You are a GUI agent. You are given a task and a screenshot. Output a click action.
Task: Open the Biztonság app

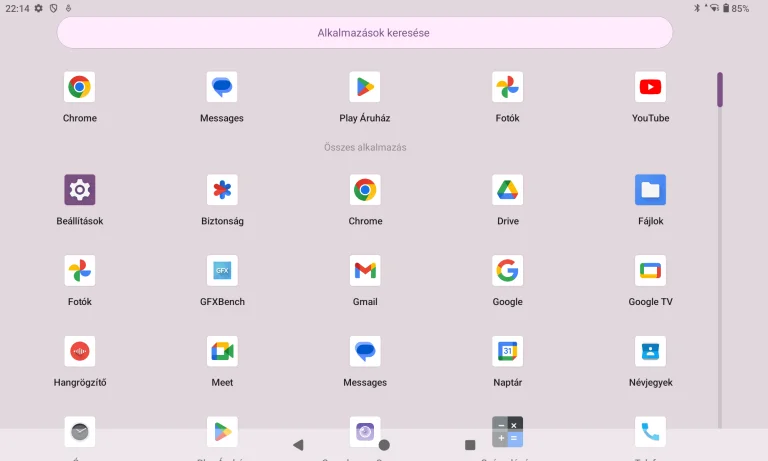pos(222,190)
